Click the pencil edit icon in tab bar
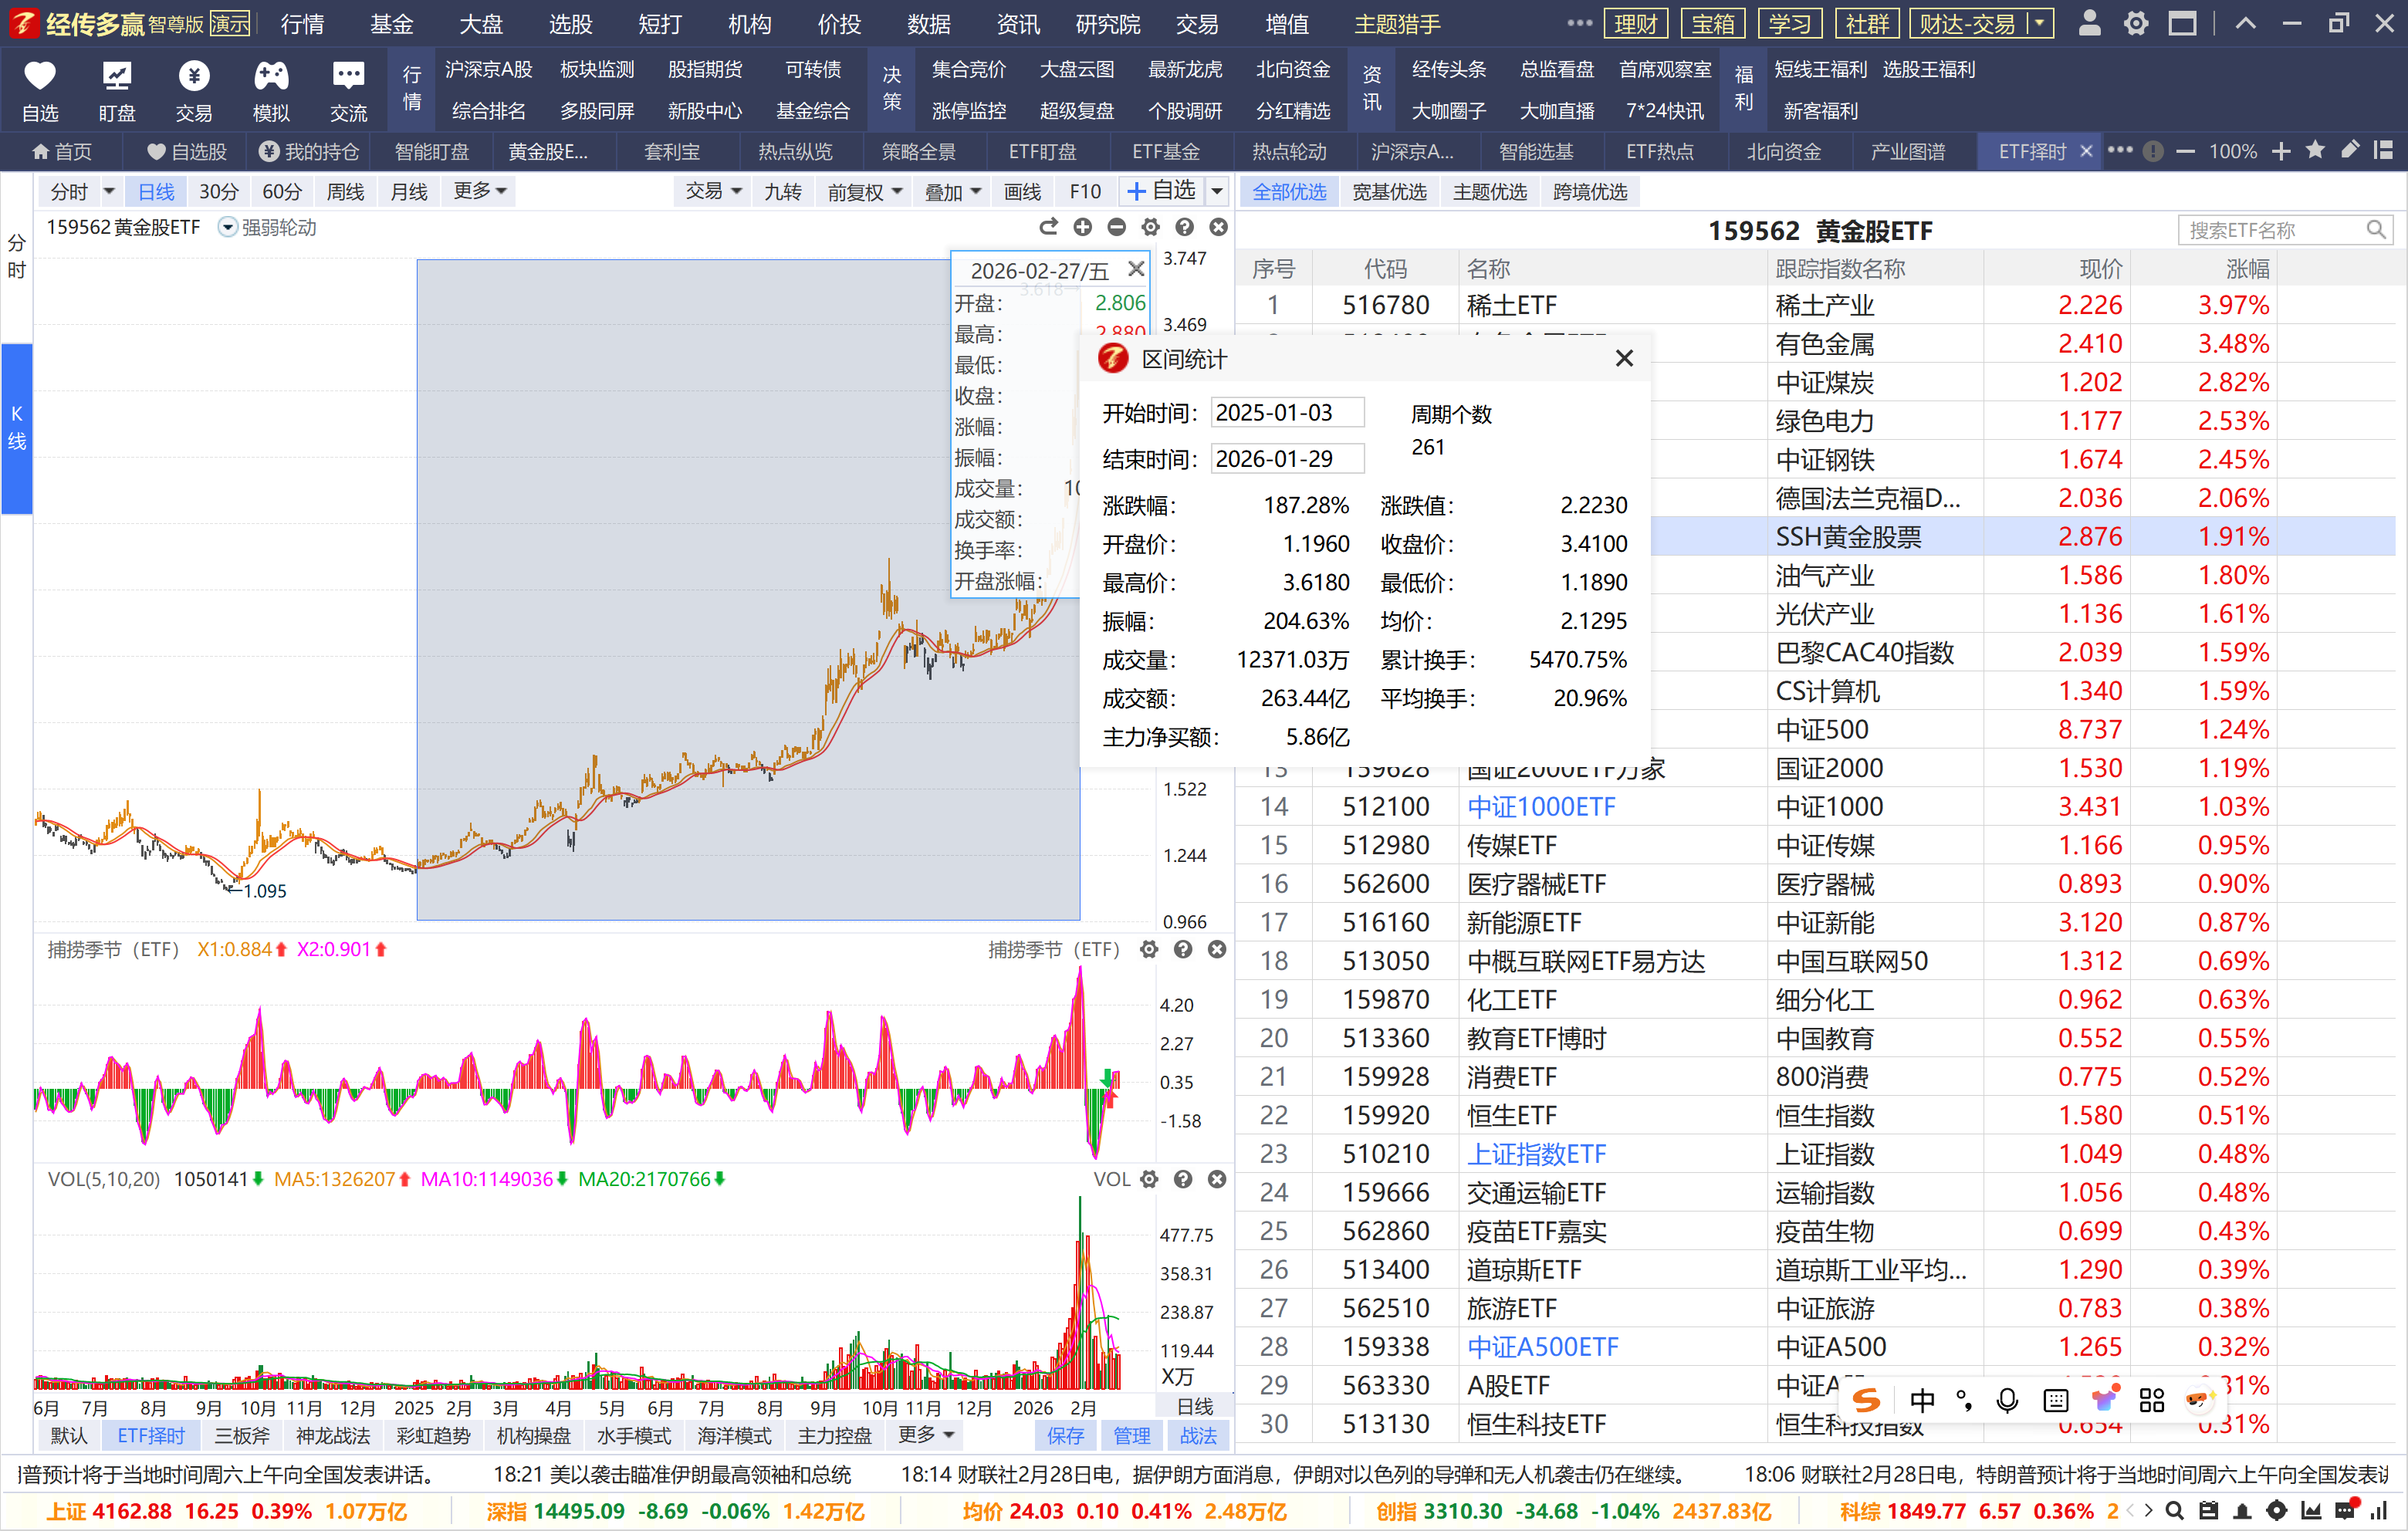The height and width of the screenshot is (1531, 2408). pos(2349,151)
